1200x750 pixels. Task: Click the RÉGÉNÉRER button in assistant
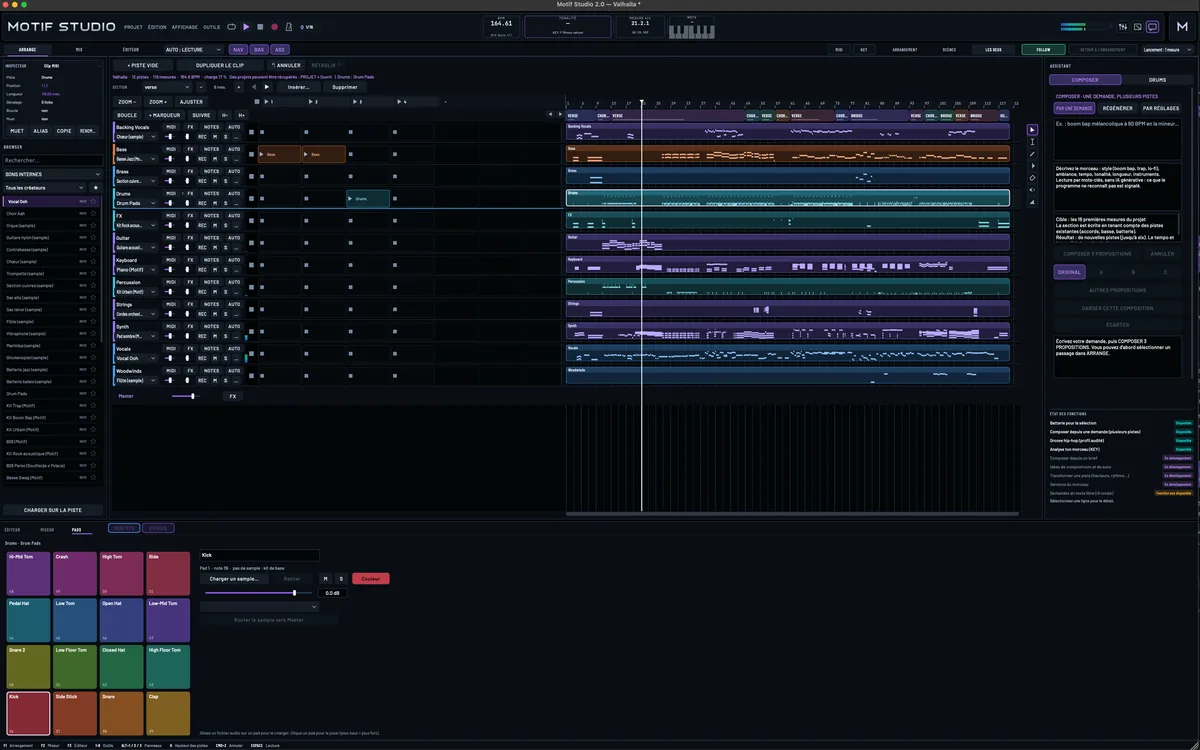pyautogui.click(x=1117, y=108)
